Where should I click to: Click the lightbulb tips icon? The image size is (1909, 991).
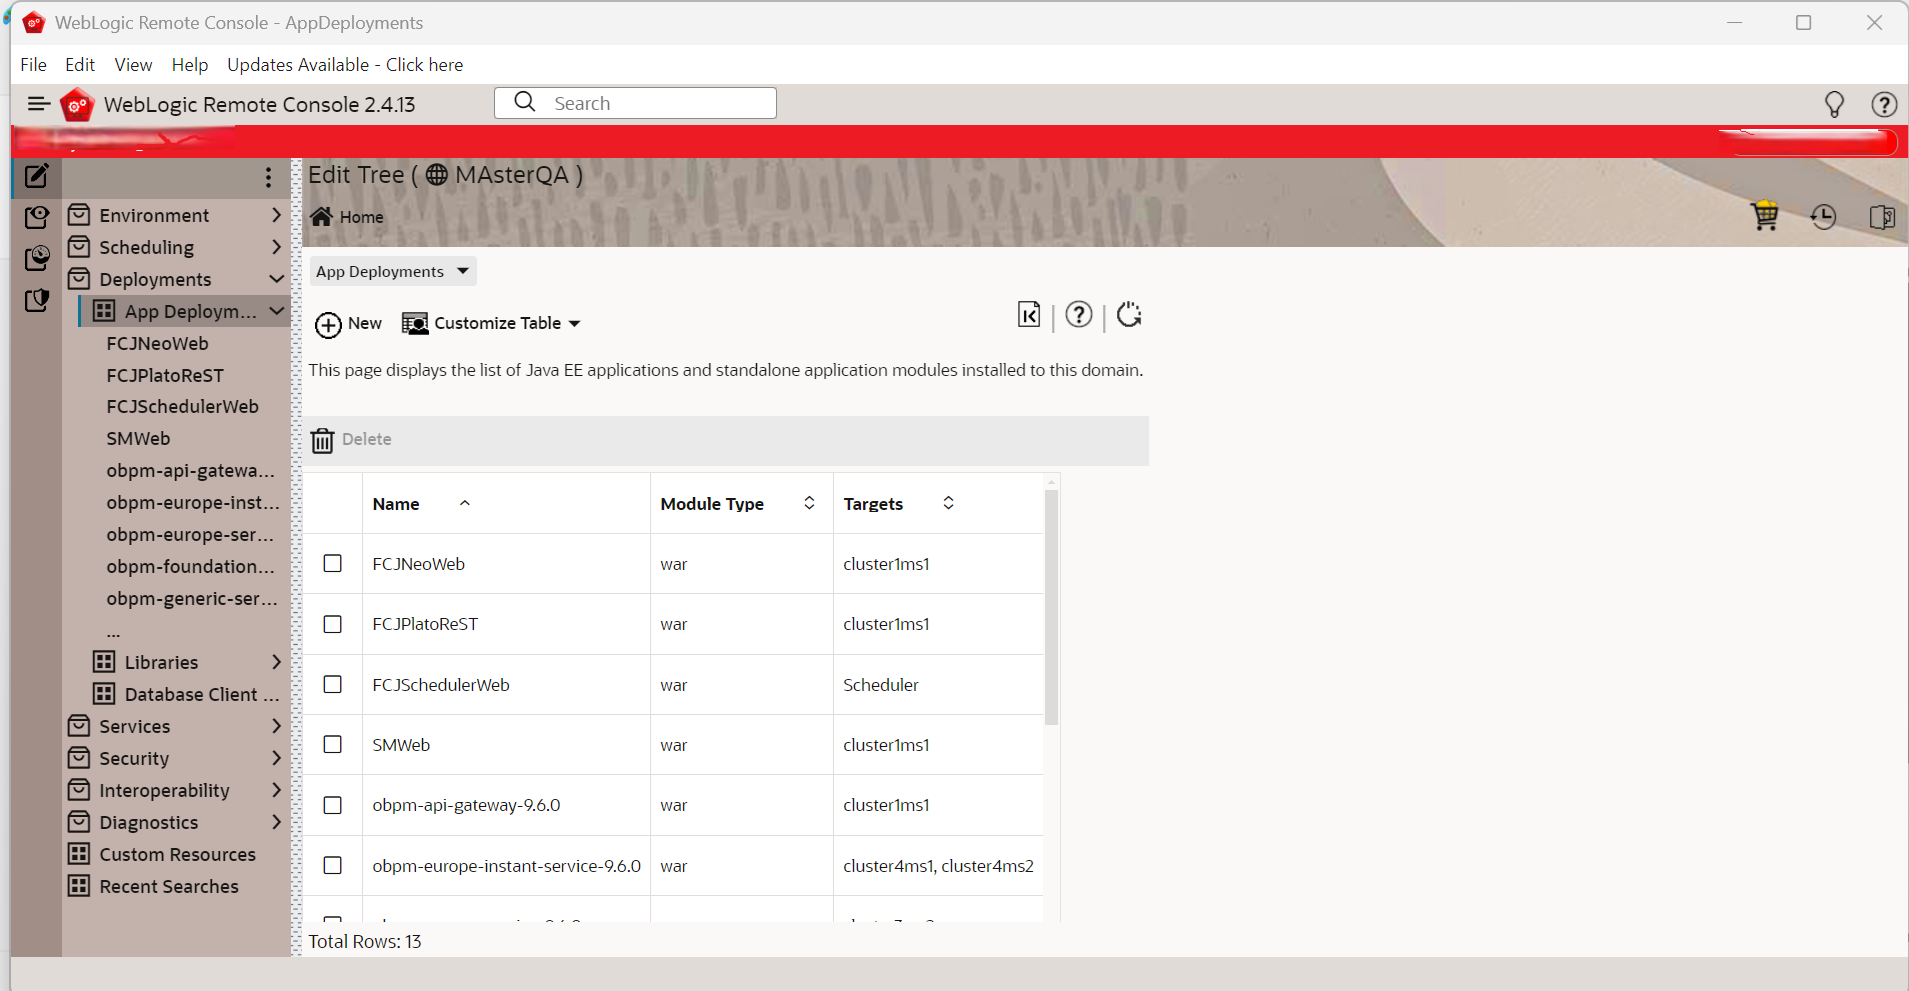[1834, 104]
